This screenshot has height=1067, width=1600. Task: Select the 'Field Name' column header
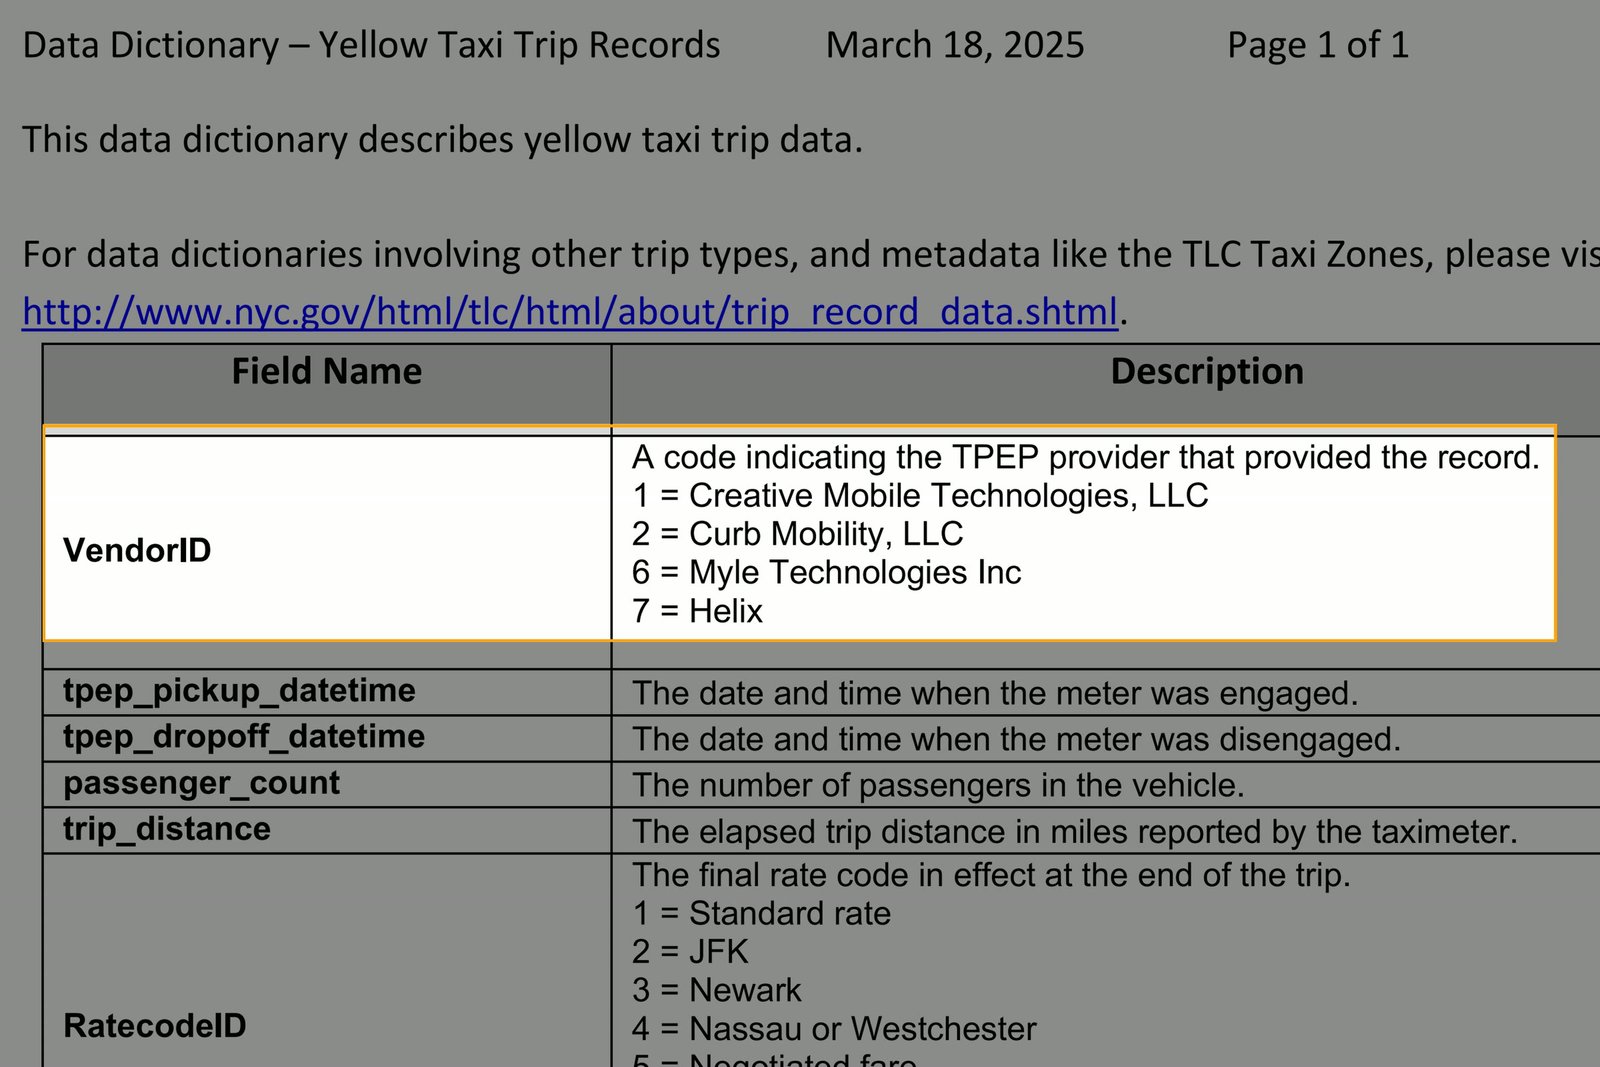(x=327, y=371)
